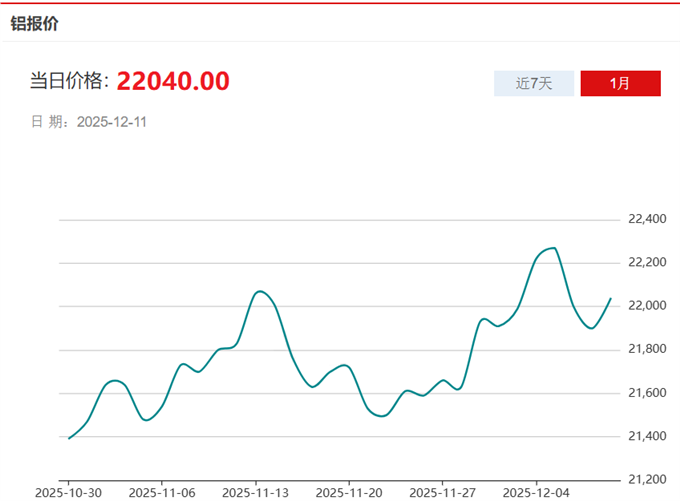Click the 21,400 y-axis label

[x=646, y=436]
